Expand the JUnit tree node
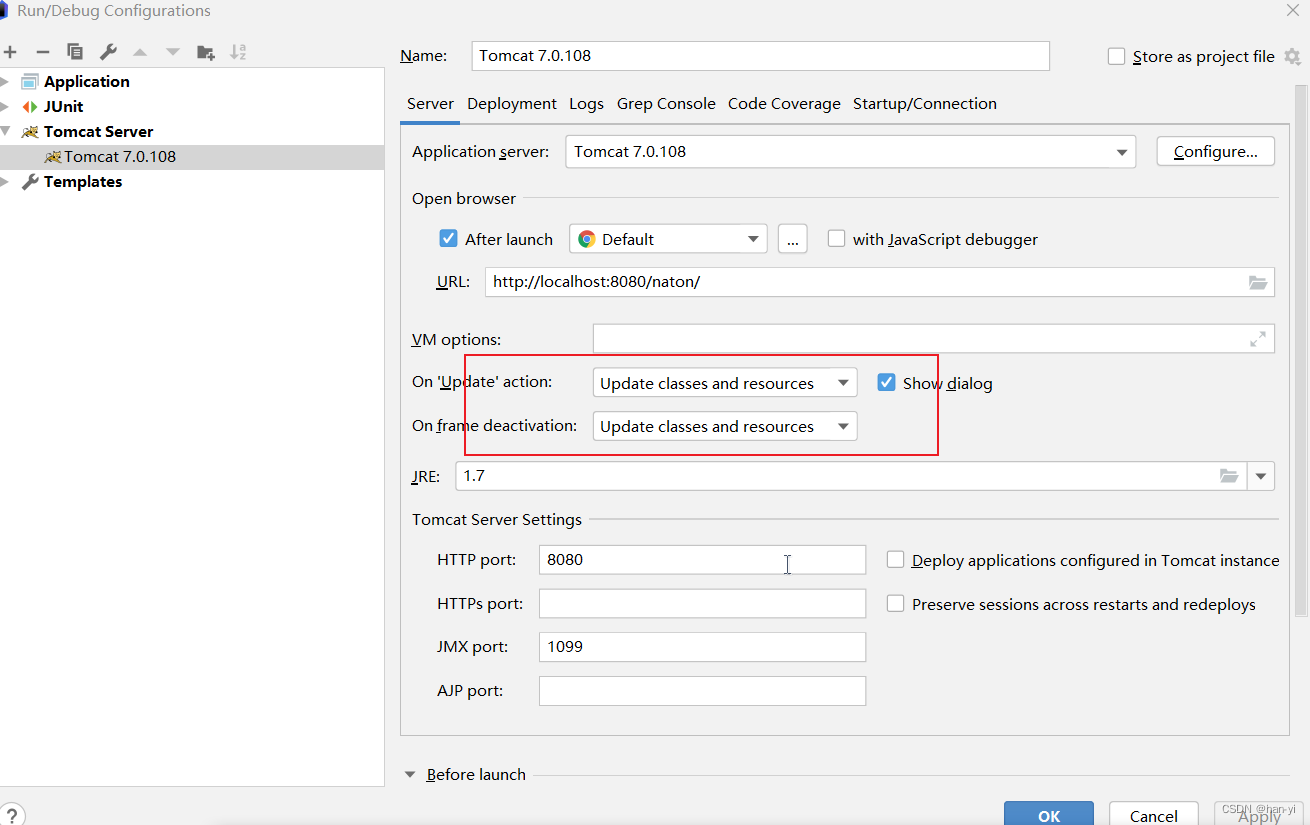 pyautogui.click(x=5, y=106)
